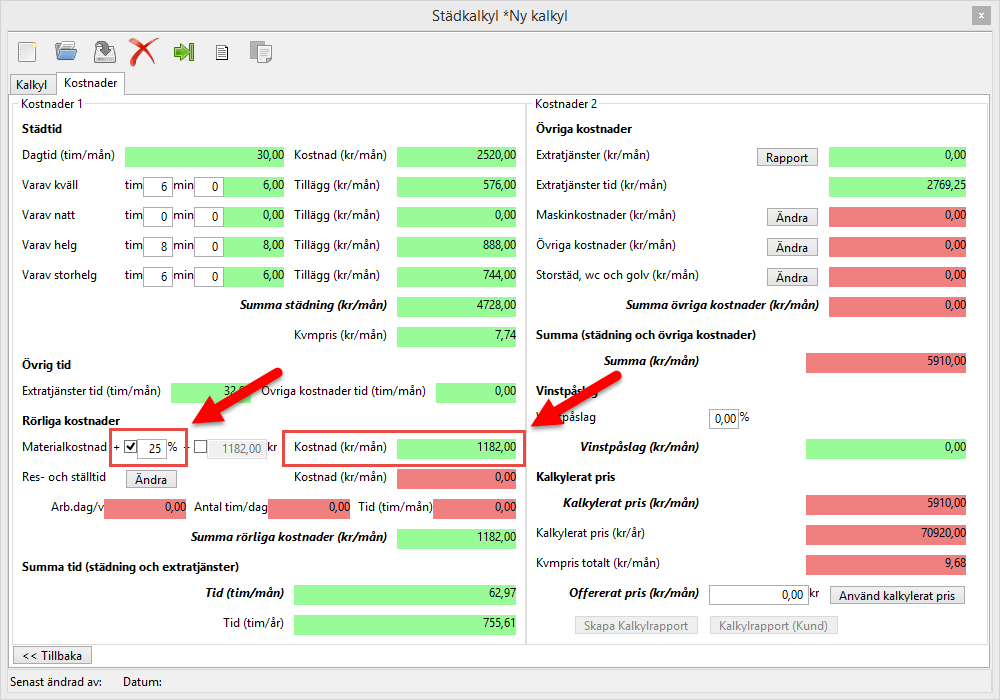Switch to the Kalkyl tab
Screen dimensions: 1000x700
(32, 85)
